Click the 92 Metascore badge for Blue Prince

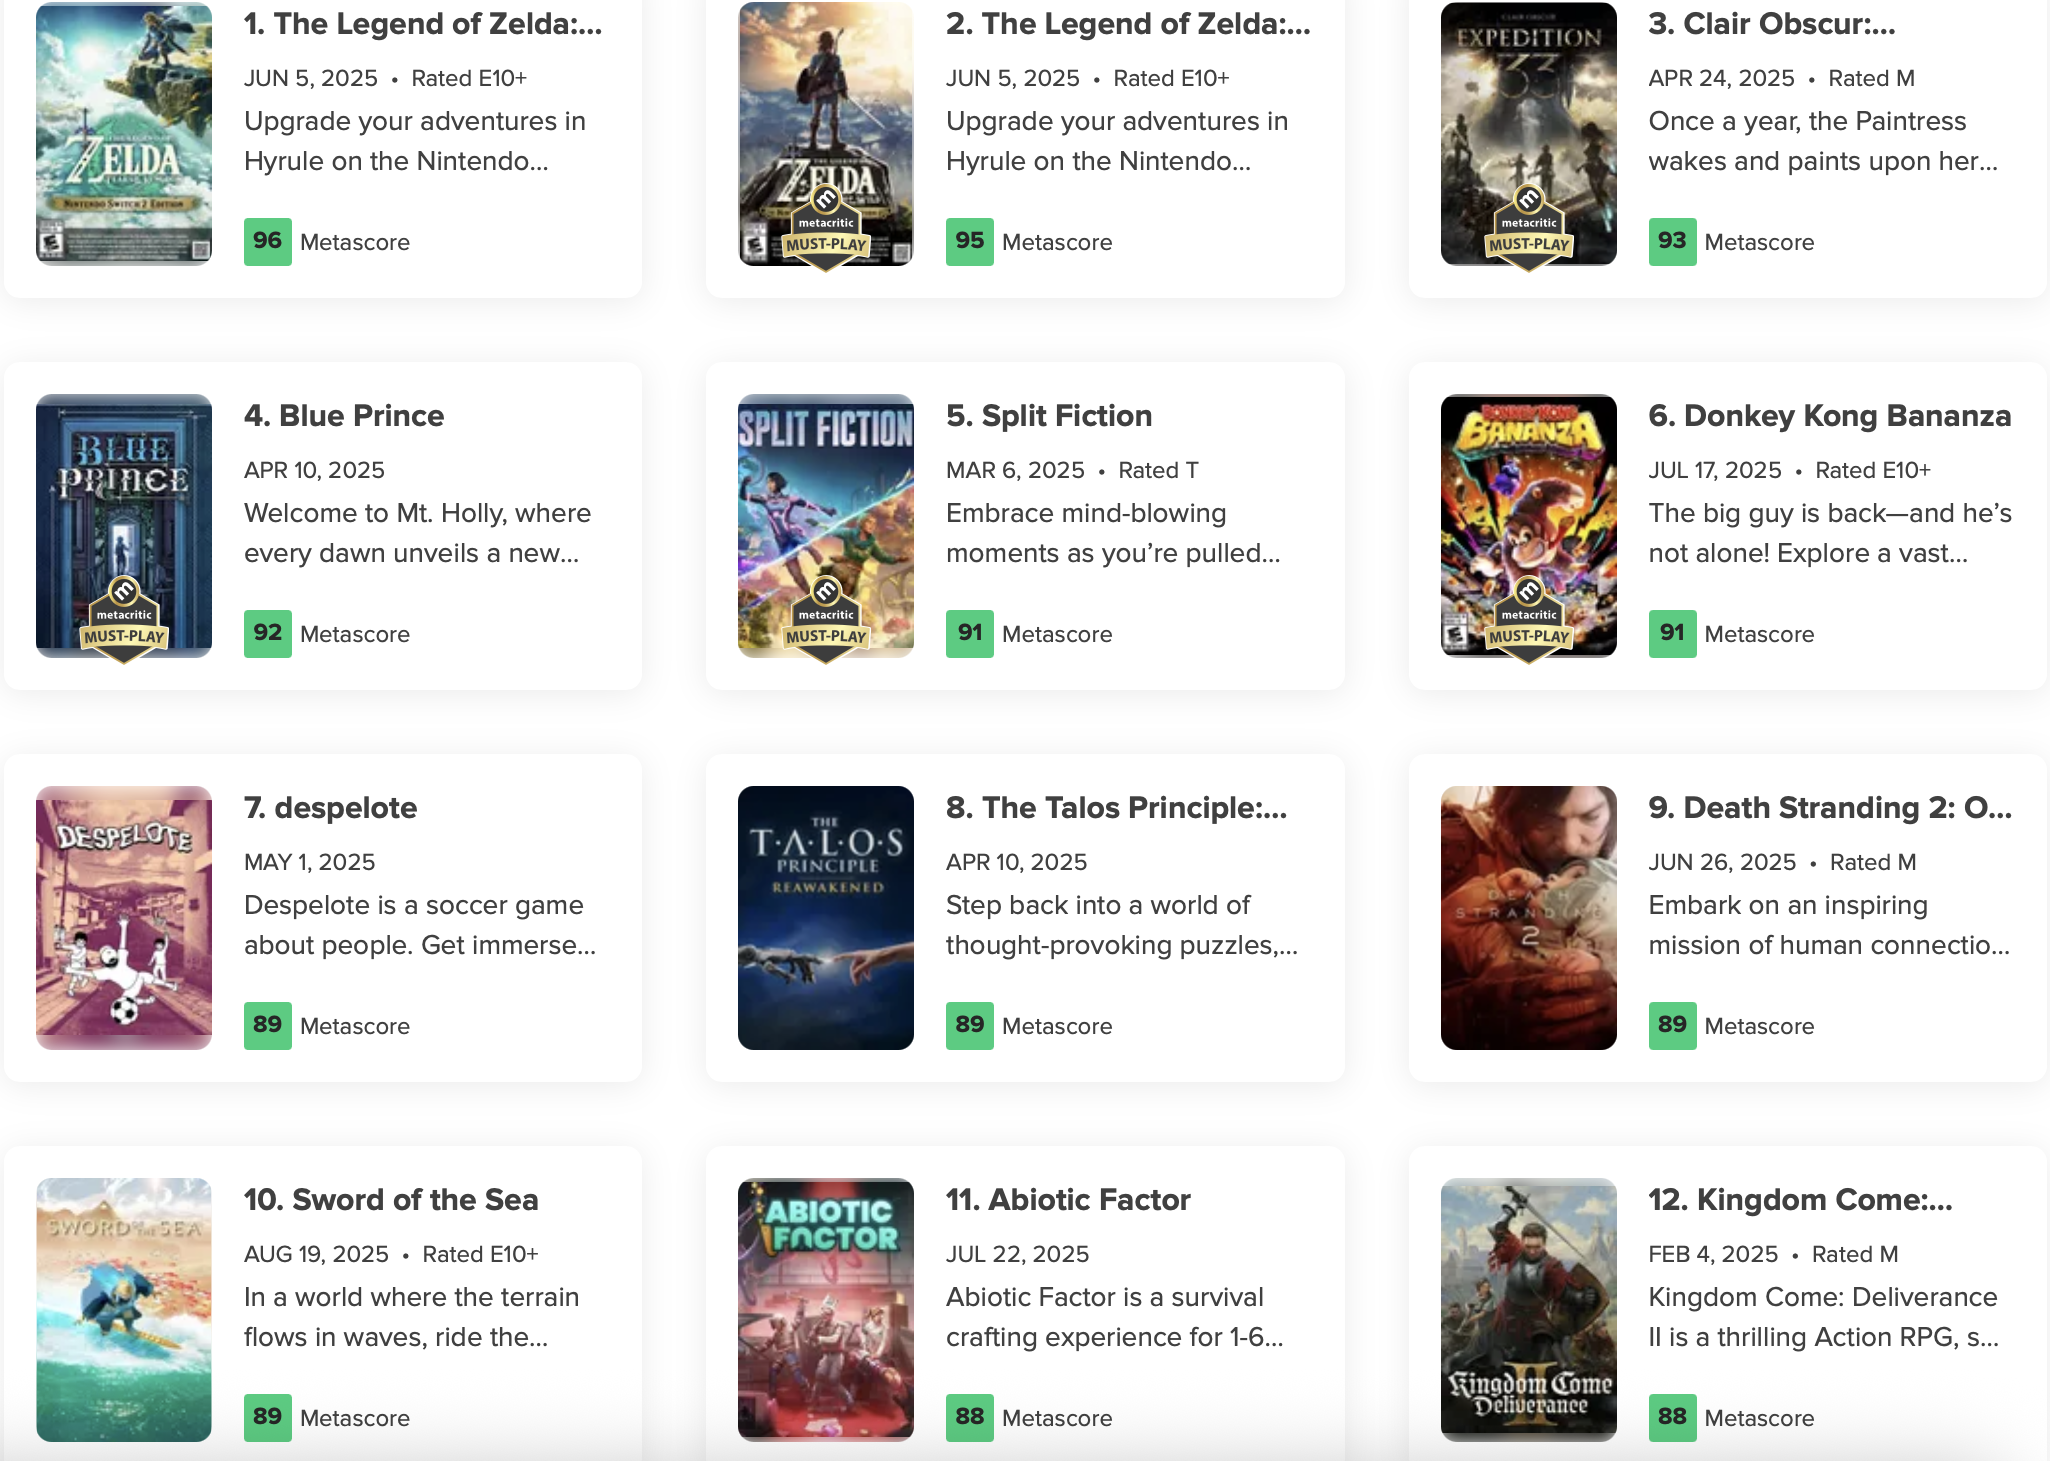click(x=267, y=633)
